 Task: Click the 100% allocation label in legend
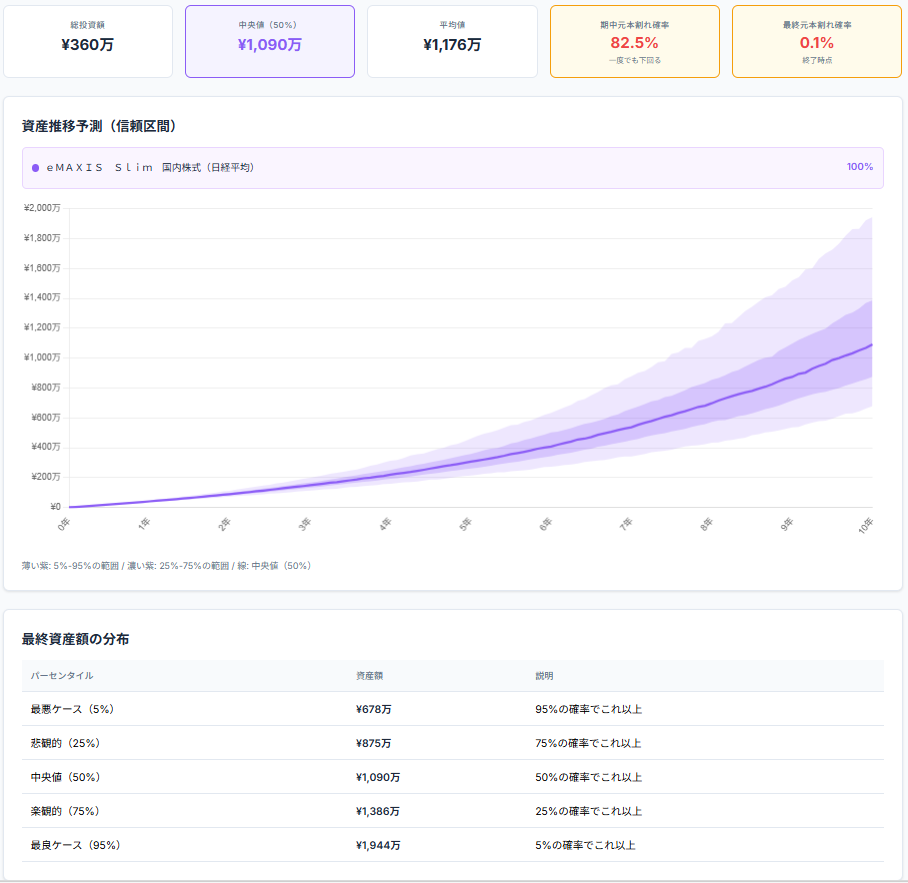pos(859,167)
